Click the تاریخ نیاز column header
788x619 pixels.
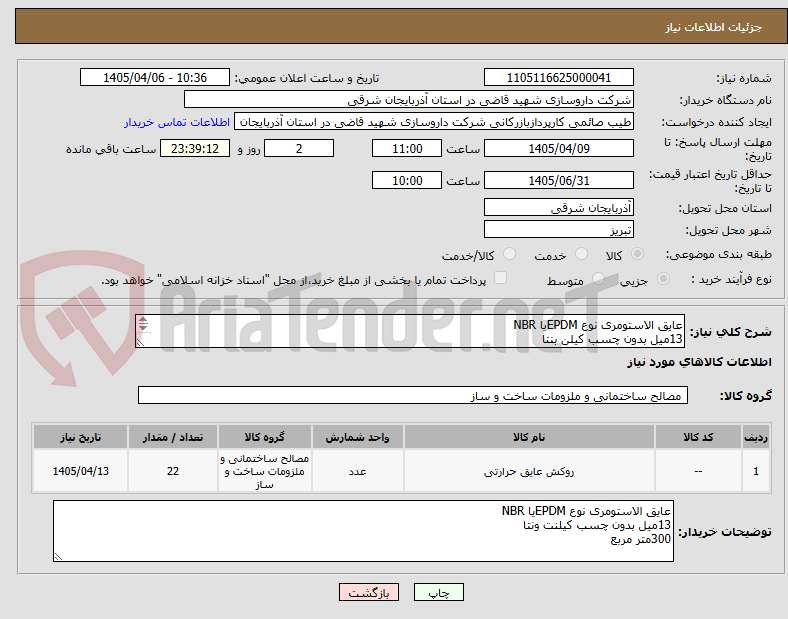(x=80, y=437)
